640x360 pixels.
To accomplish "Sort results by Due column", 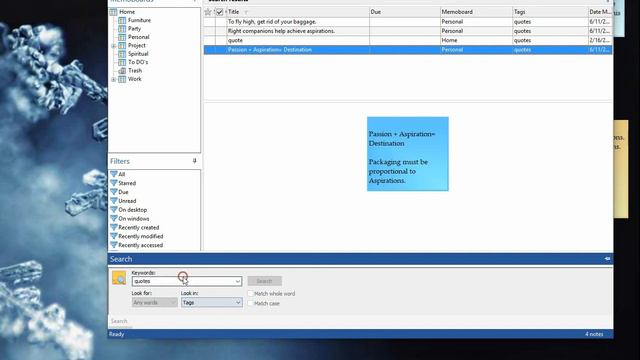I will coord(404,12).
